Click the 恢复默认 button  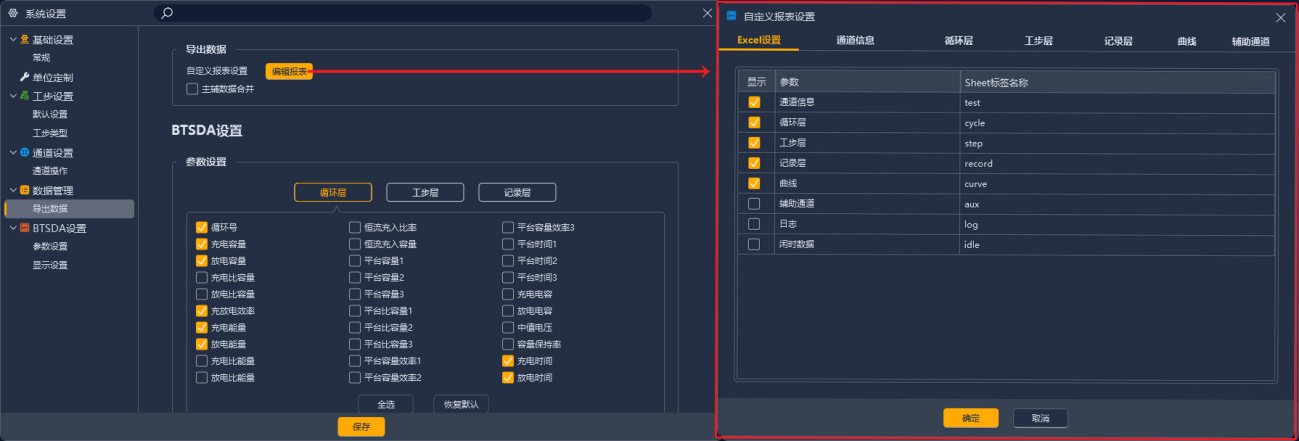(461, 405)
